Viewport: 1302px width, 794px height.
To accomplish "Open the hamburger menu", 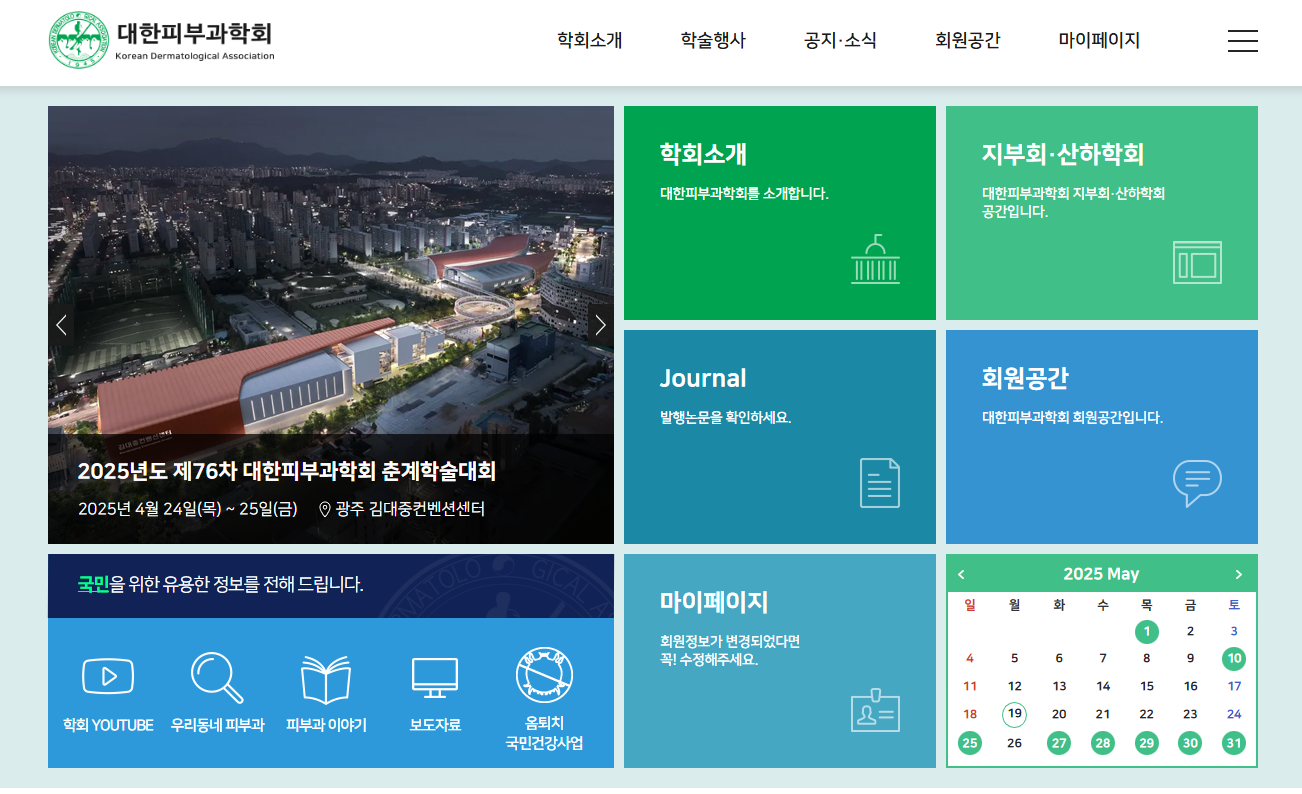I will [1243, 41].
